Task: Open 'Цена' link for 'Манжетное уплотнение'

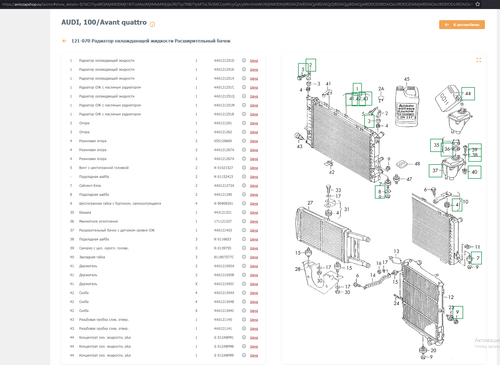Action: point(254,221)
